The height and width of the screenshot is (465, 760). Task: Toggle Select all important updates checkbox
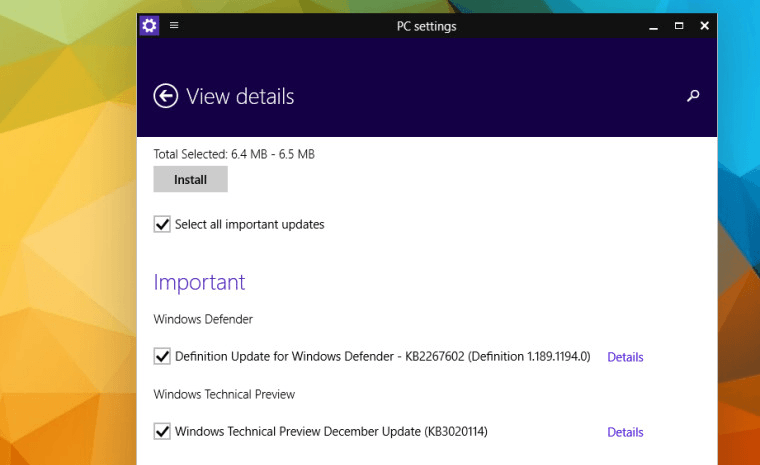point(162,224)
